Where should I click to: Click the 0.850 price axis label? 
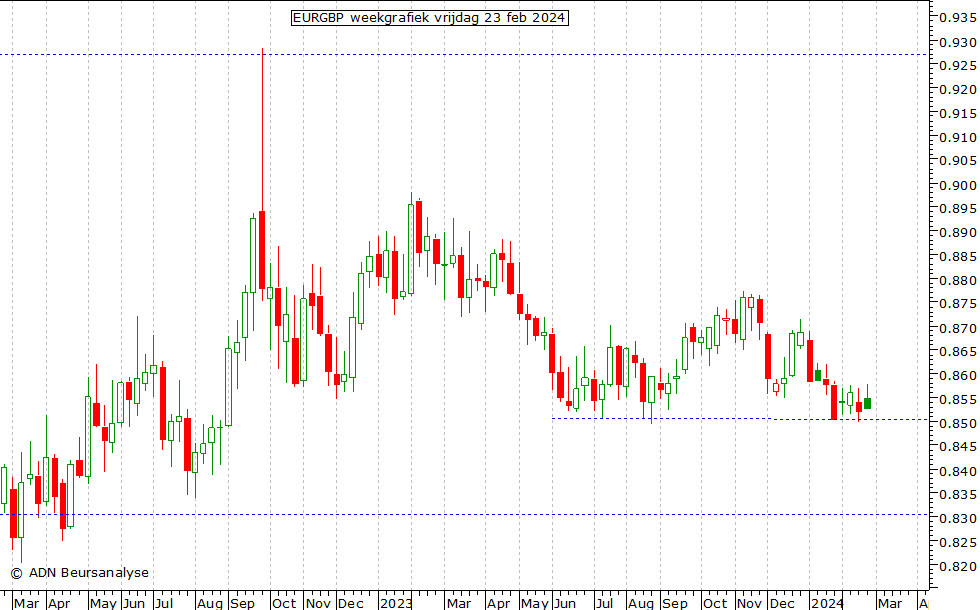coord(959,423)
